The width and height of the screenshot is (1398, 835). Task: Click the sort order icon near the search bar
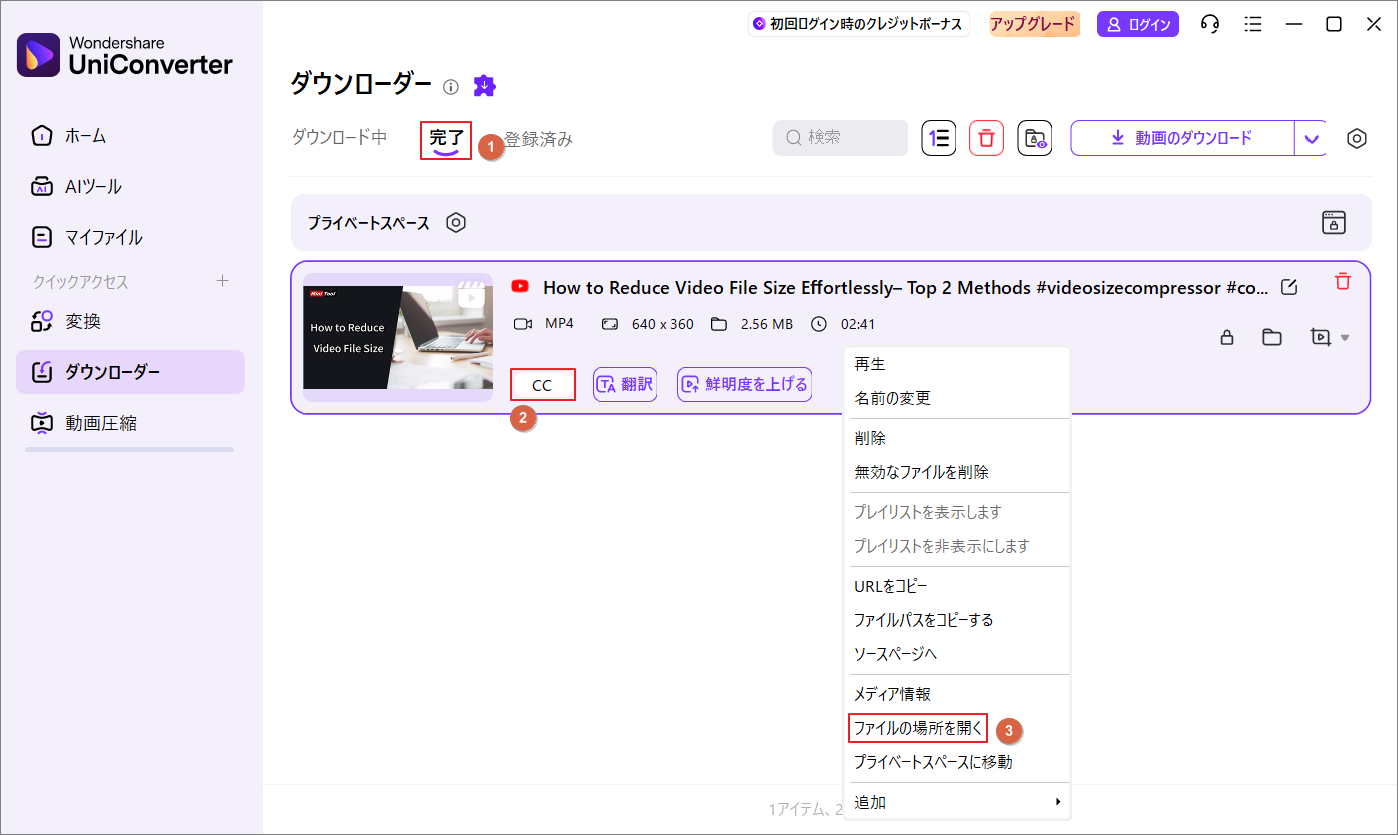click(938, 138)
